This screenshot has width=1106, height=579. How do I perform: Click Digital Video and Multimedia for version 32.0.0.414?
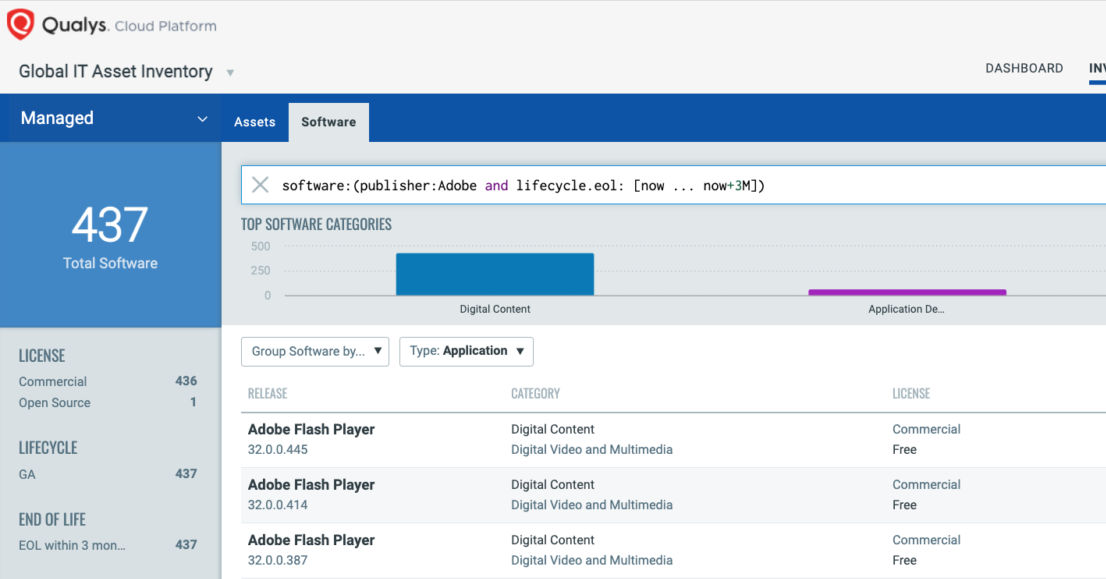[x=592, y=505]
